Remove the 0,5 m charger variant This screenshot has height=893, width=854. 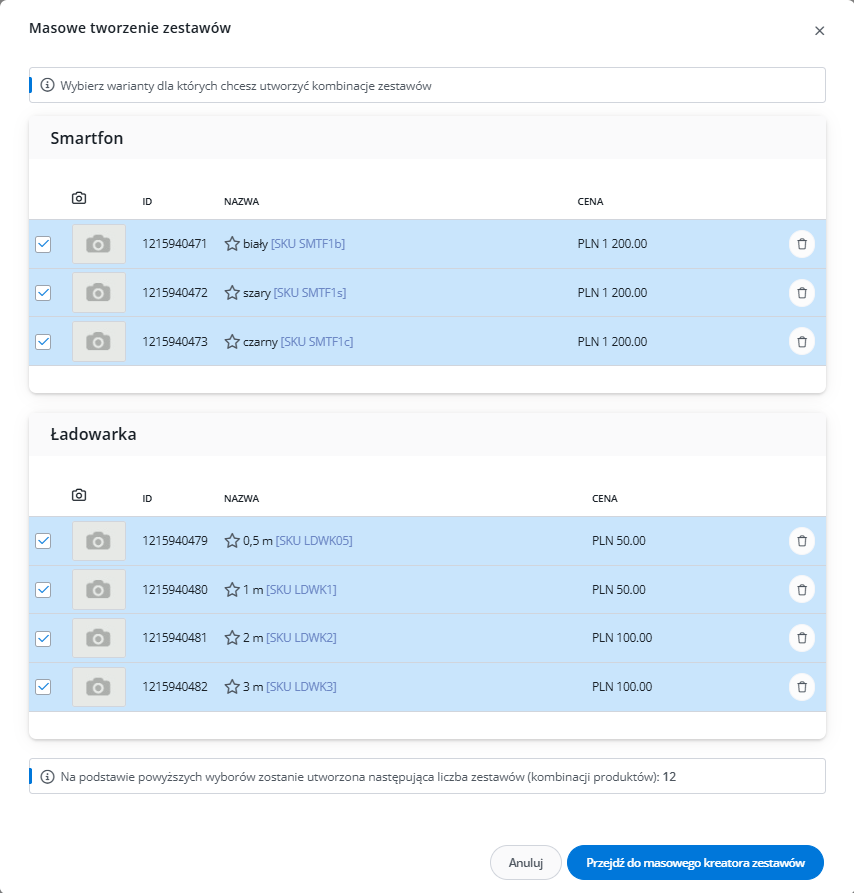click(802, 540)
